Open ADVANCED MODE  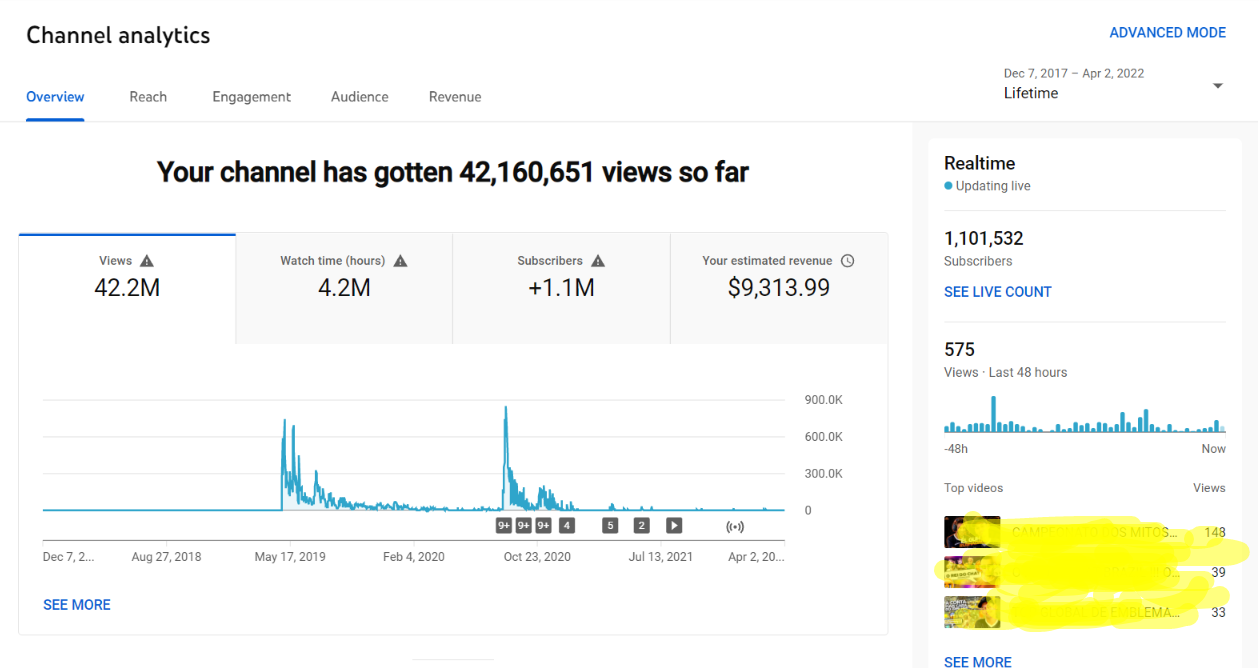(1167, 33)
